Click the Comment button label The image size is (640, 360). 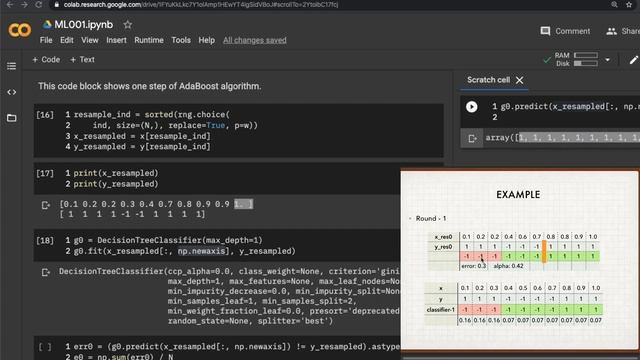[x=572, y=31]
